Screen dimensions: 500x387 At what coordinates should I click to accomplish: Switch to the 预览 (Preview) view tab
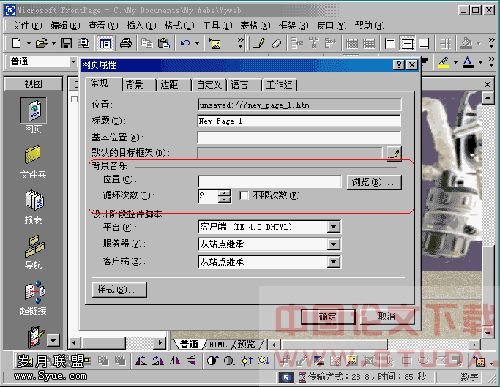pos(247,344)
